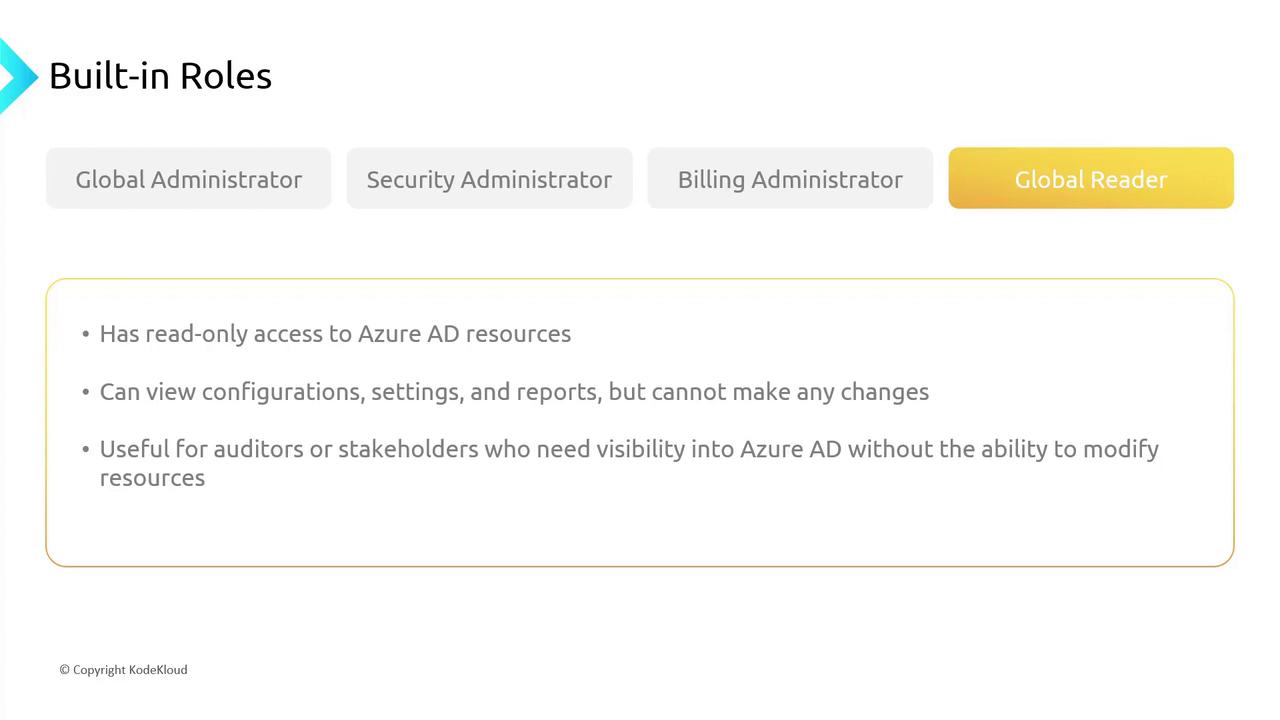Click the bullet dot before "Has read-only"
Screen dimensions: 1280x720
pos(86,334)
